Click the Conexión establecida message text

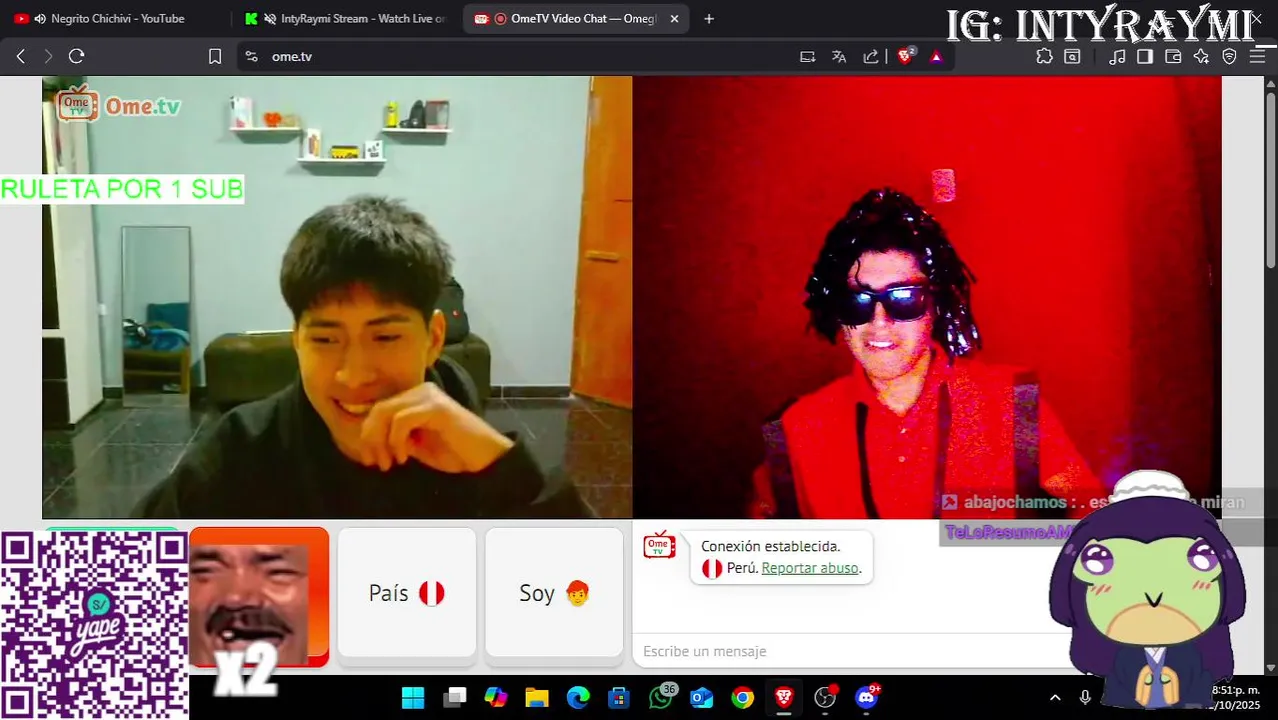[x=770, y=546]
